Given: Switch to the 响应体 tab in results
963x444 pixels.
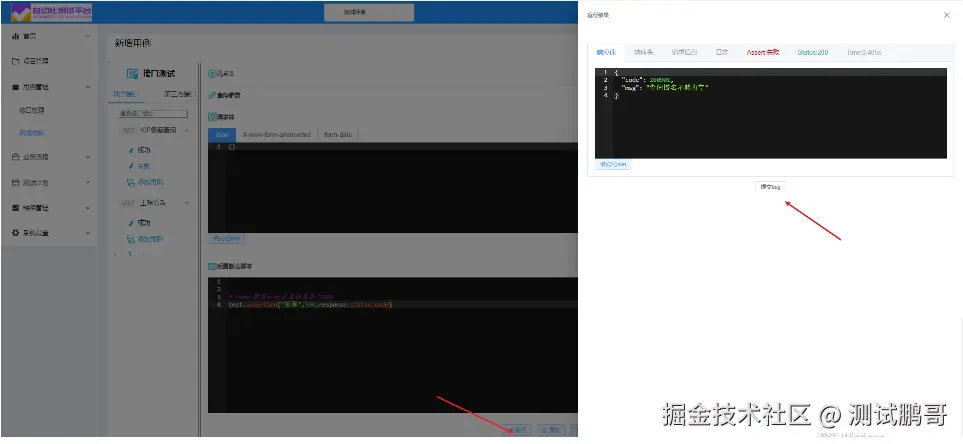Looking at the screenshot, I should pos(606,52).
